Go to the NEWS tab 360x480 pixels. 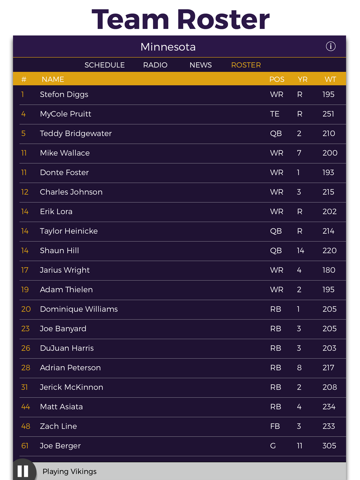point(200,65)
